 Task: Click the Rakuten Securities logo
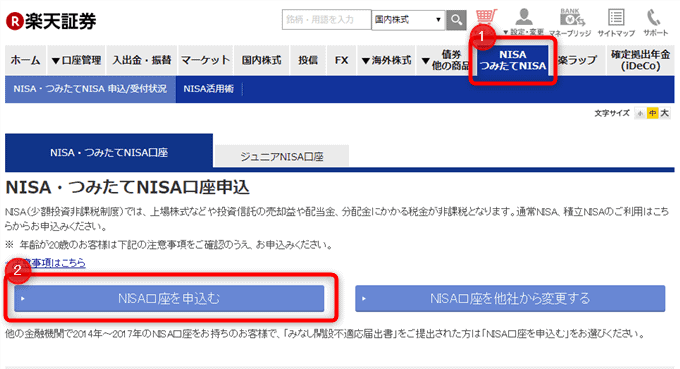pyautogui.click(x=51, y=21)
